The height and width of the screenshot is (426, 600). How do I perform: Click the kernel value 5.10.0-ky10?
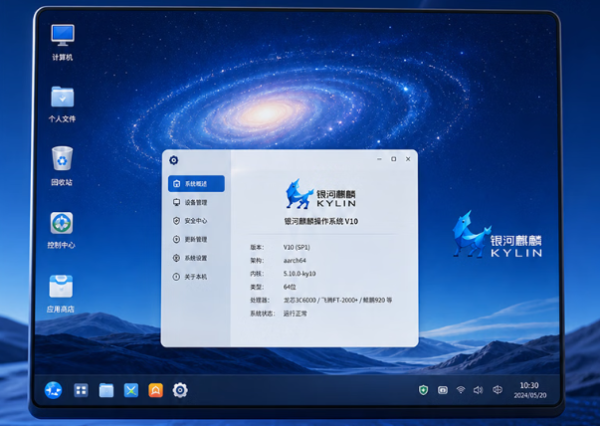point(300,274)
